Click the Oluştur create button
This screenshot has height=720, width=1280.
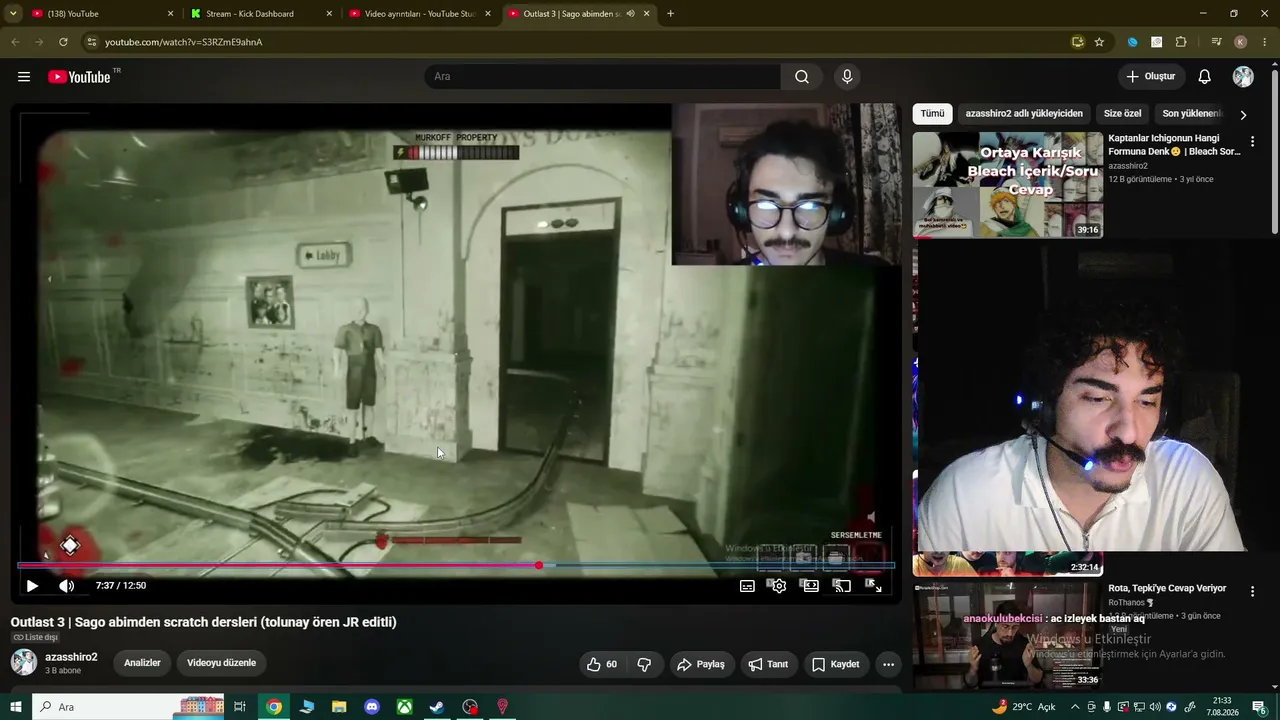point(1151,77)
